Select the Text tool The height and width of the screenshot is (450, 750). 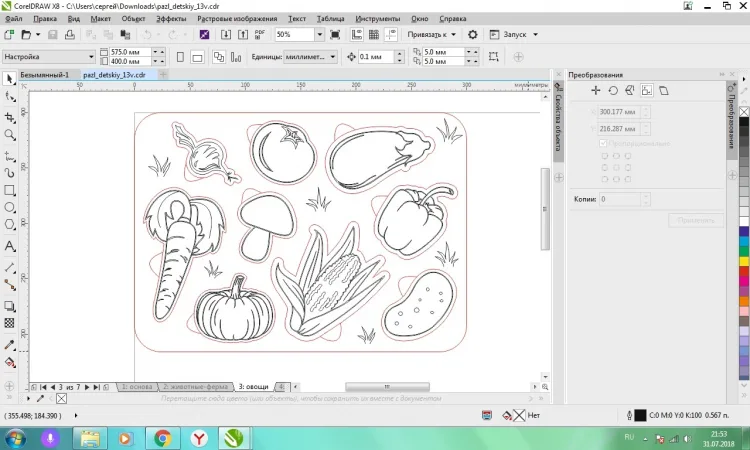point(10,246)
